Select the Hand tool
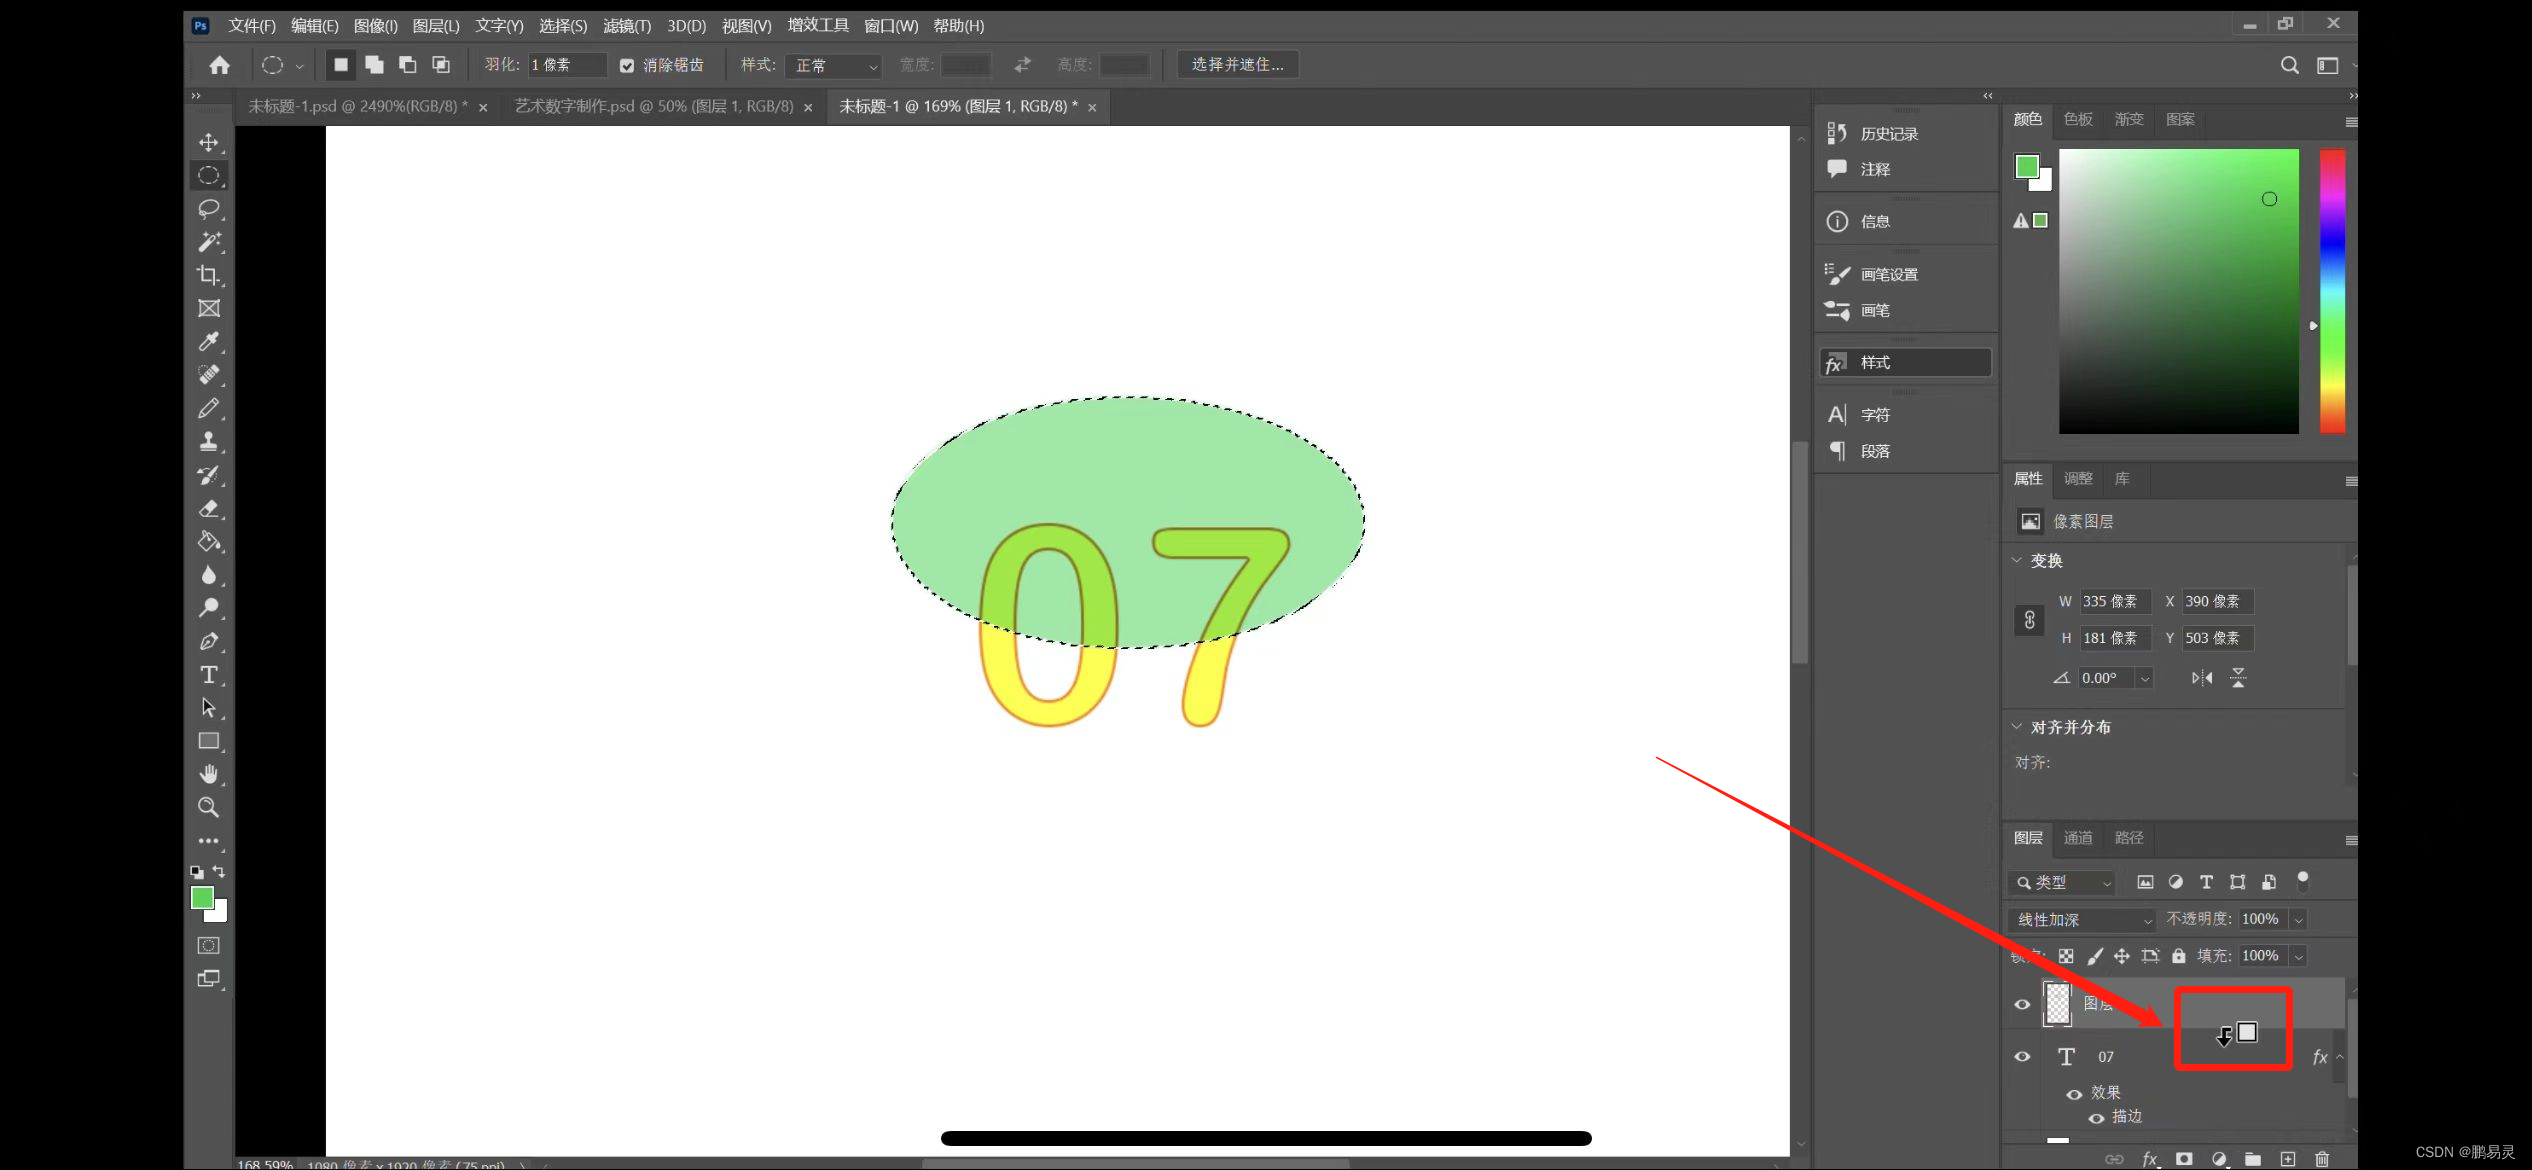This screenshot has height=1170, width=2532. coord(208,774)
